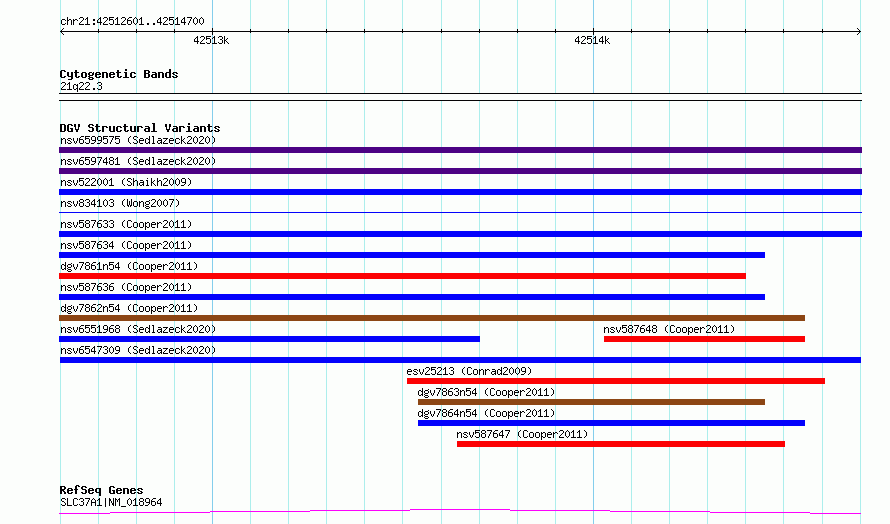Image resolution: width=890 pixels, height=524 pixels.
Task: Select the thin nsv834103 variant line
Action: click(x=460, y=212)
